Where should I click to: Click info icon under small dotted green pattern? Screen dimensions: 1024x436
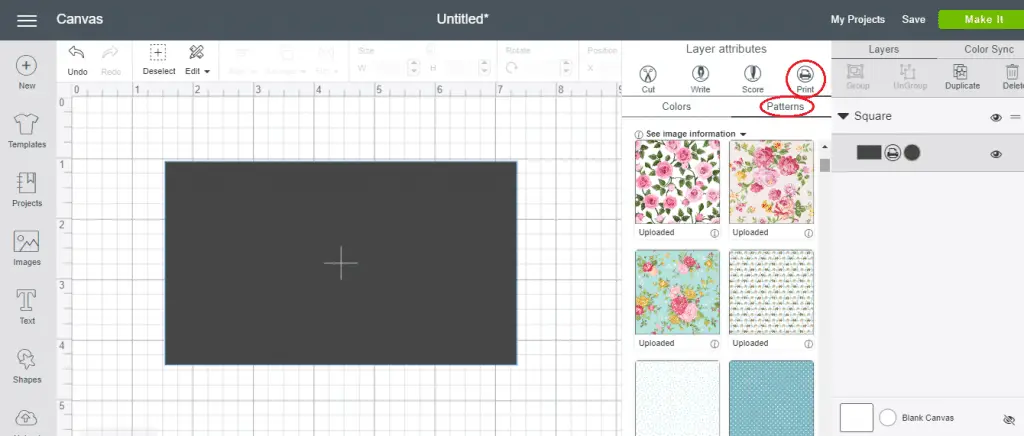pyautogui.click(x=808, y=344)
